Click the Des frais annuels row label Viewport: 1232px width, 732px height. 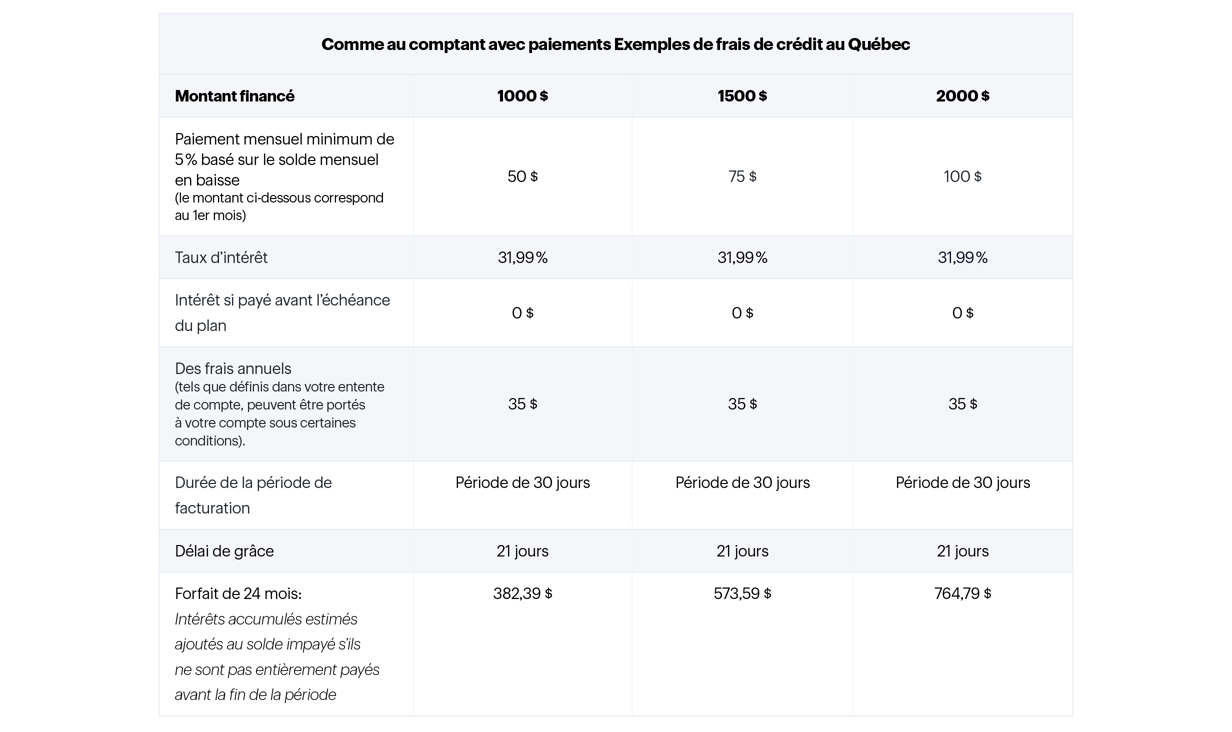coord(233,369)
